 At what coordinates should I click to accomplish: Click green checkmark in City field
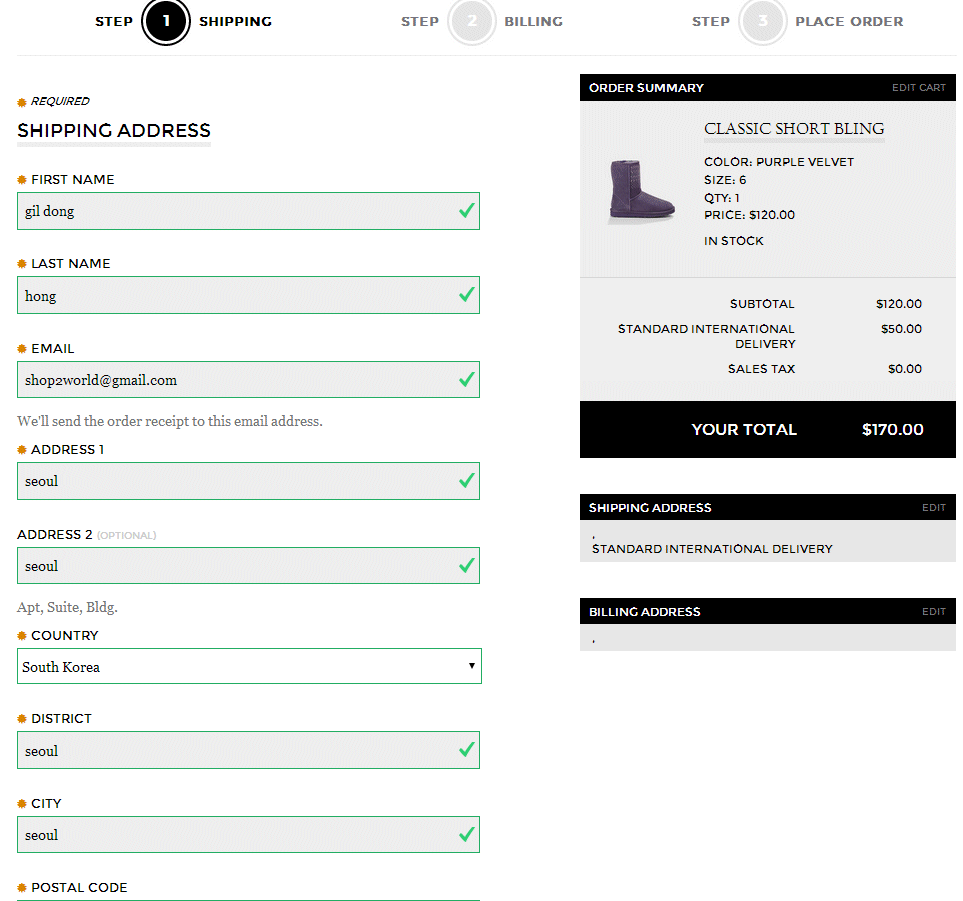466,835
